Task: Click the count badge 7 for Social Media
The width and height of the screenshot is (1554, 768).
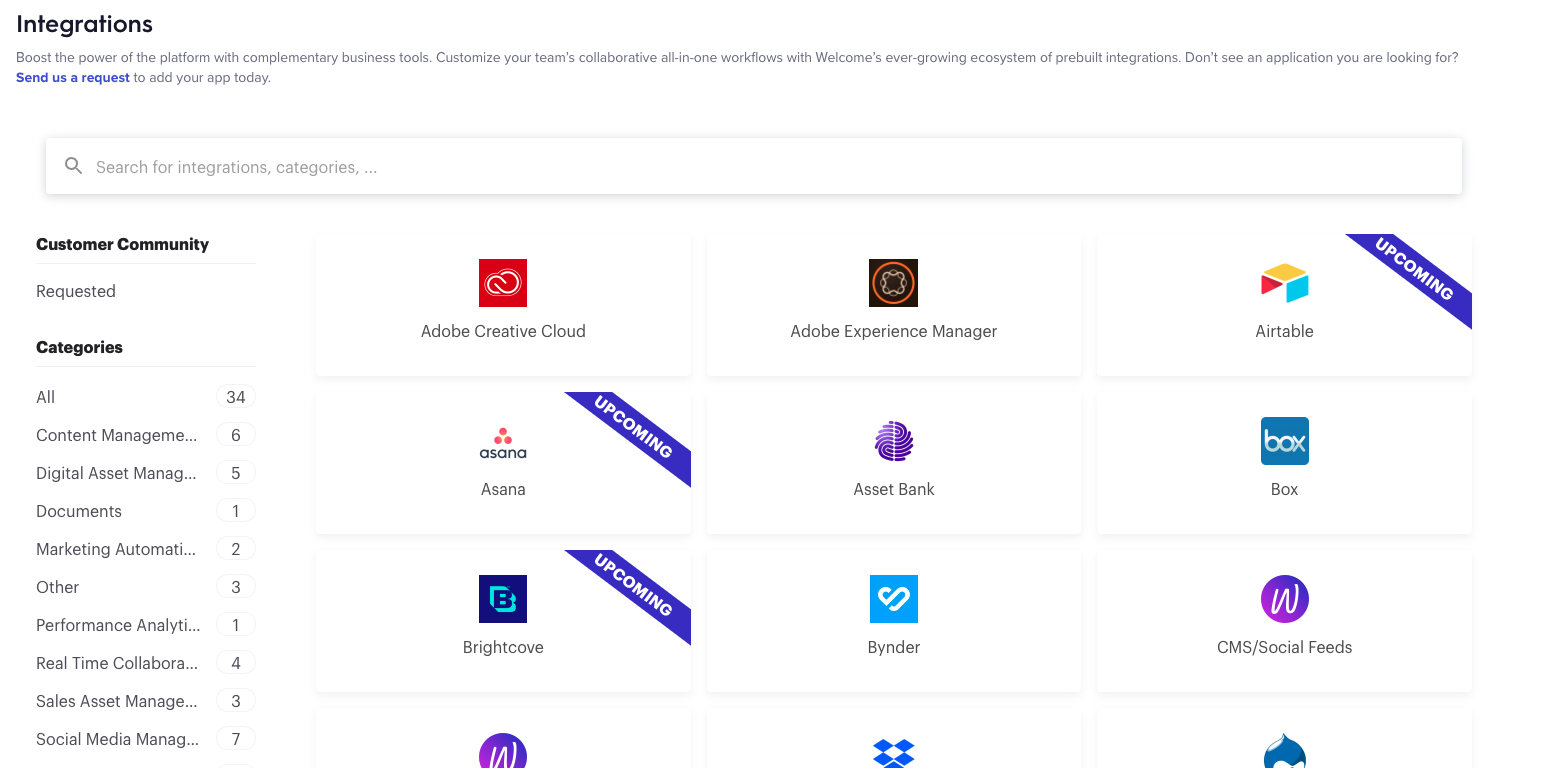Action: click(x=236, y=739)
